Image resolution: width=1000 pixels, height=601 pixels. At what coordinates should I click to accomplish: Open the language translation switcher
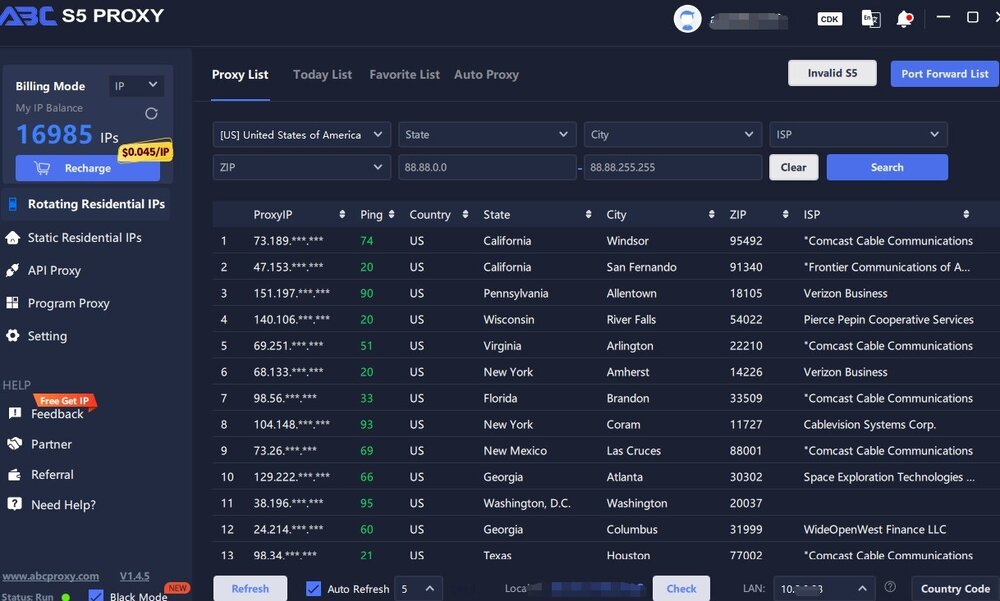[871, 19]
